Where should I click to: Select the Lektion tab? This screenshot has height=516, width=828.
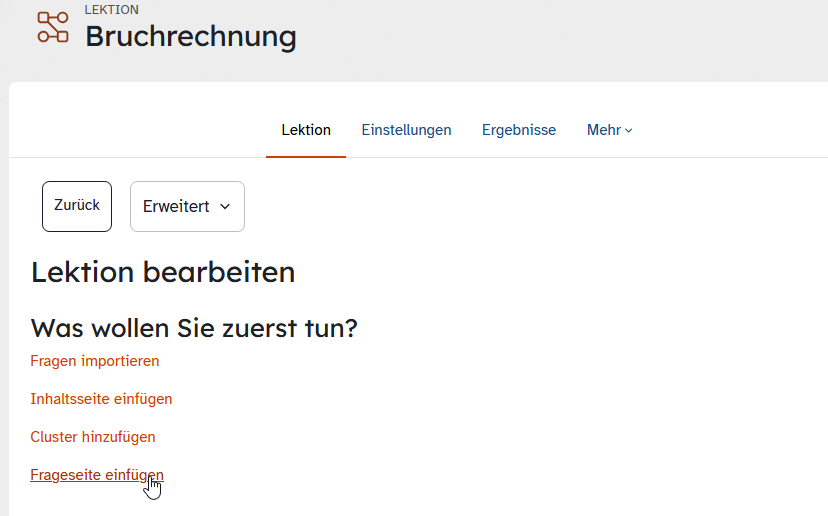(306, 130)
